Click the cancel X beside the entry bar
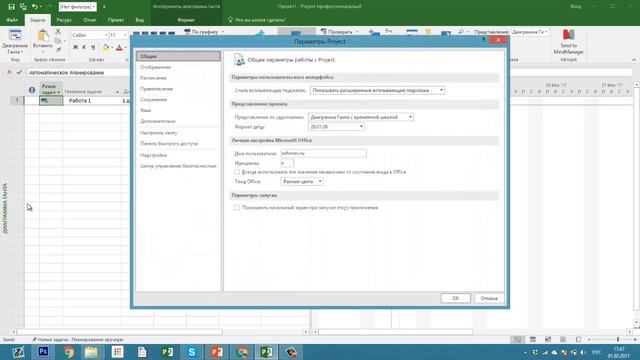The height and width of the screenshot is (360, 640). (x=9, y=72)
